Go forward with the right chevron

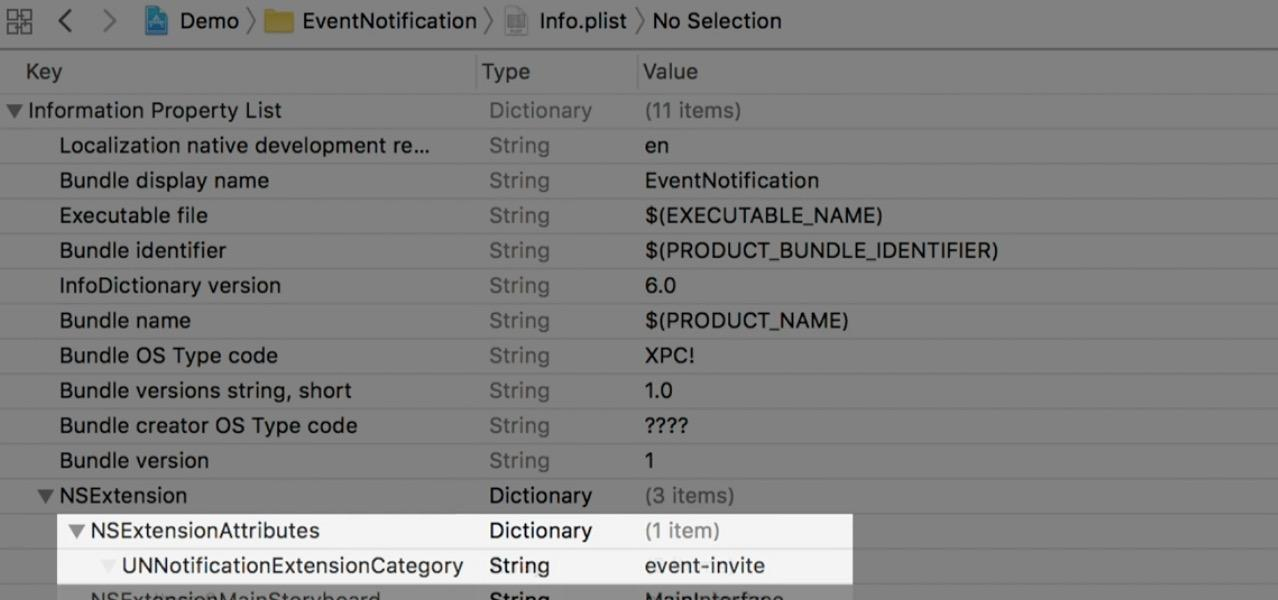point(110,21)
